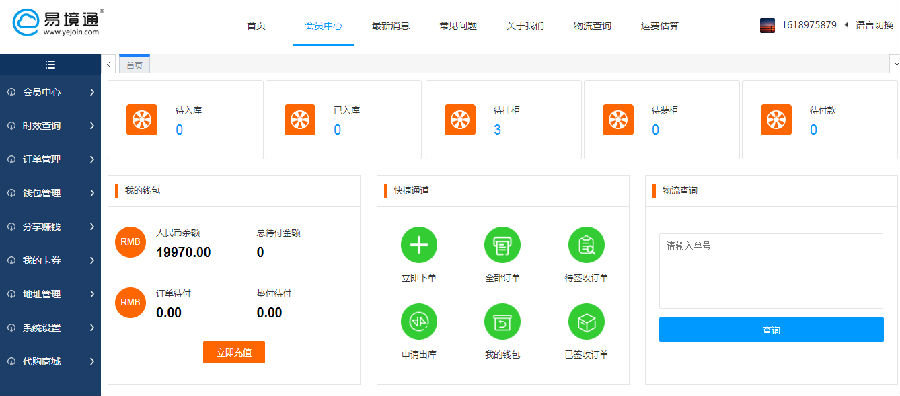The height and width of the screenshot is (396, 900).
Task: Open 全部订单 all orders green icon
Action: [502, 245]
